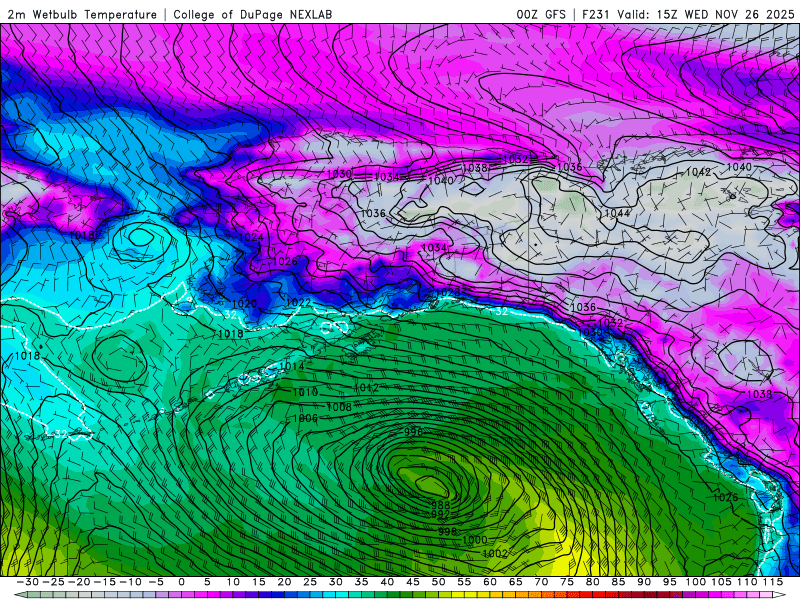
Task: Click the 988 low-center contour label
Action: (440, 505)
